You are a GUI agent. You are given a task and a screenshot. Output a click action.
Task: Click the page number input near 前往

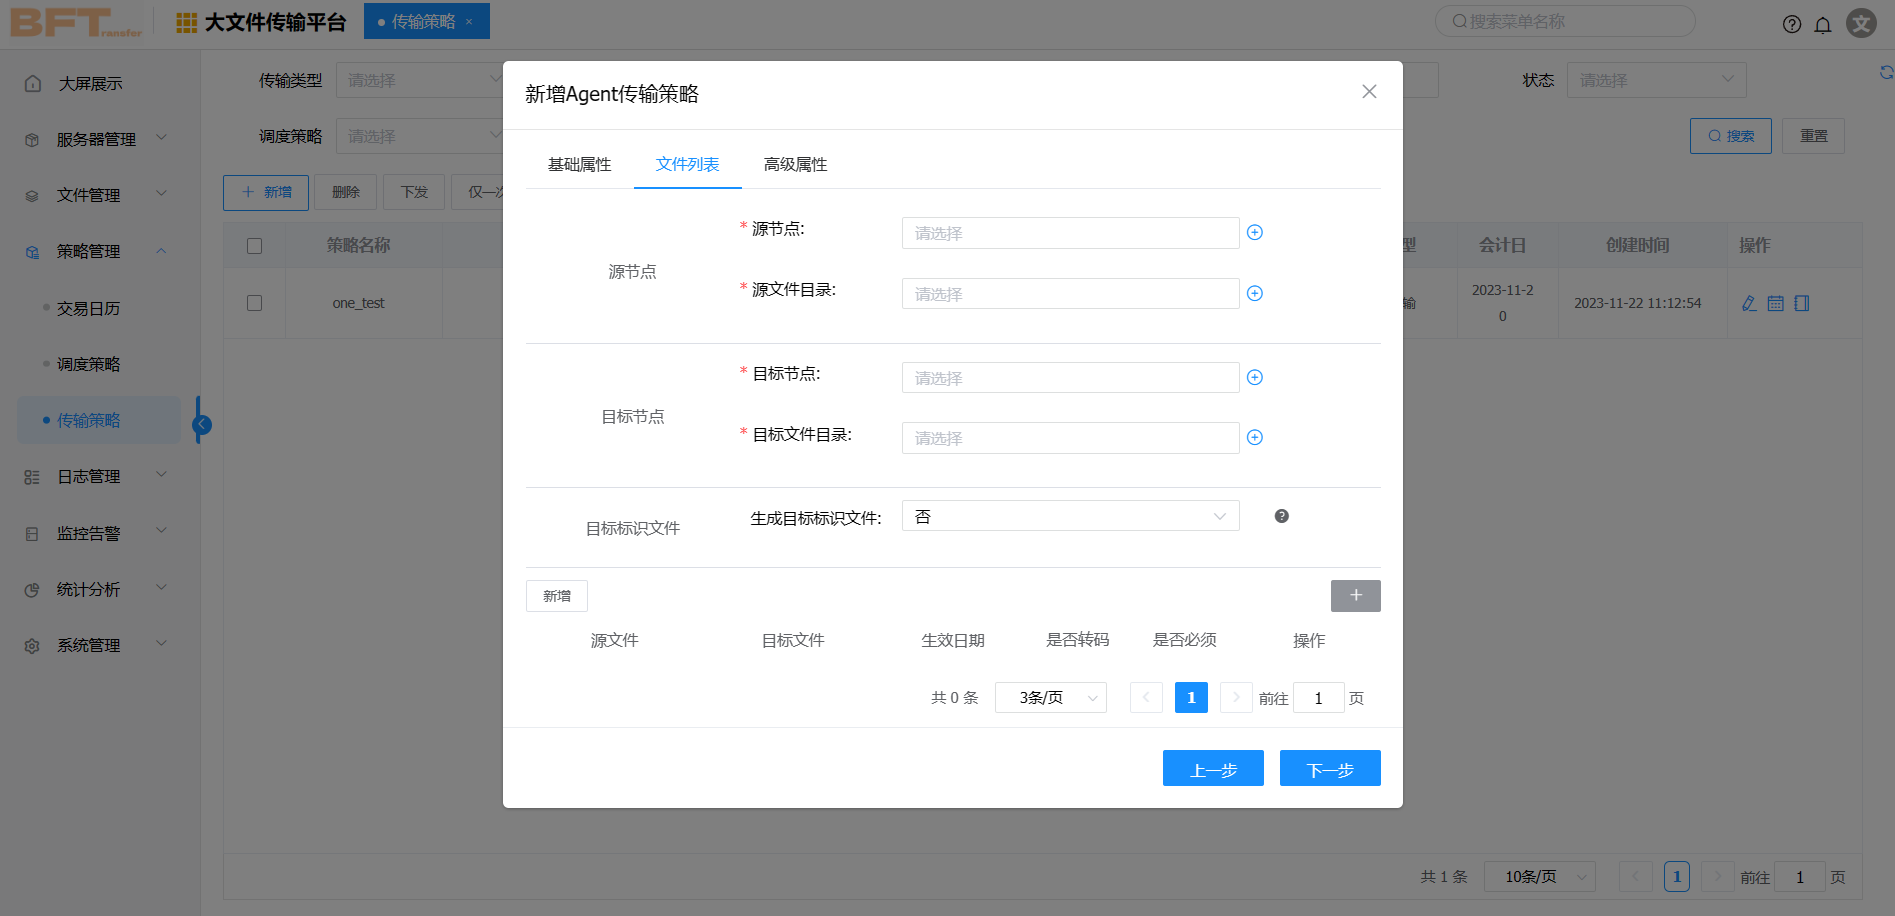pos(1319,697)
